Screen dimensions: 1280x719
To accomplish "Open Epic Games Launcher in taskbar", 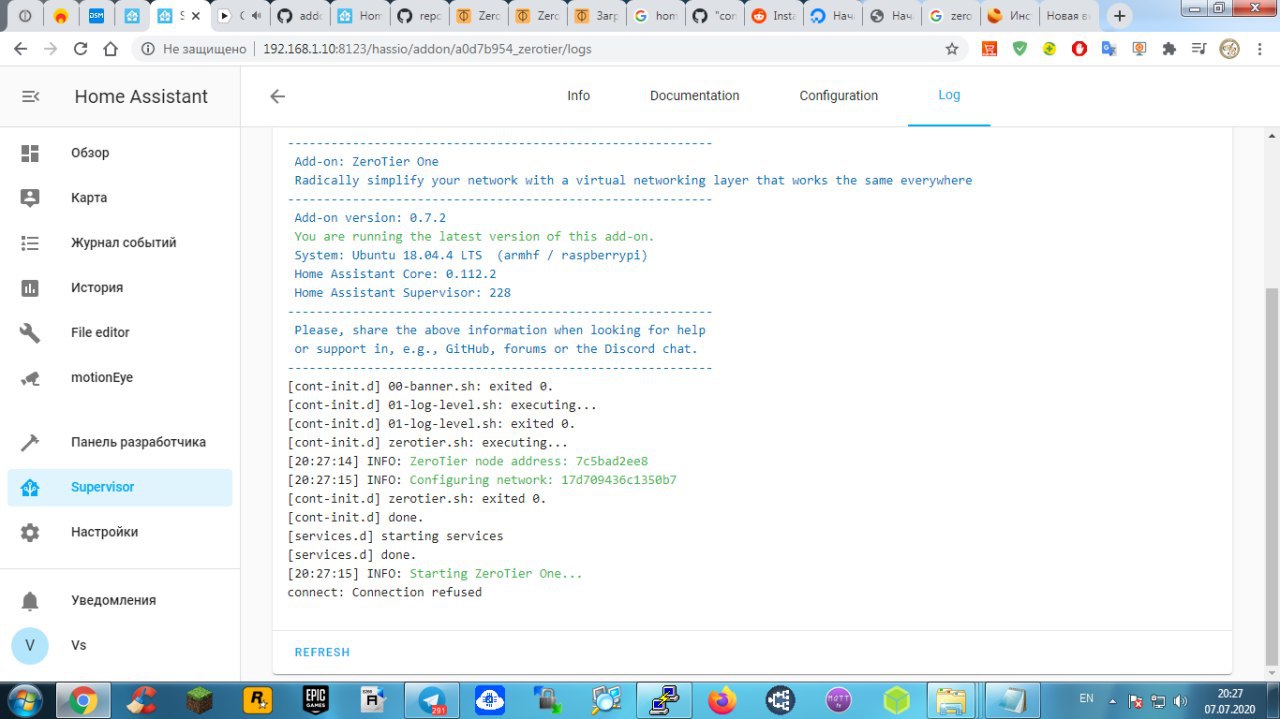I will [x=316, y=701].
